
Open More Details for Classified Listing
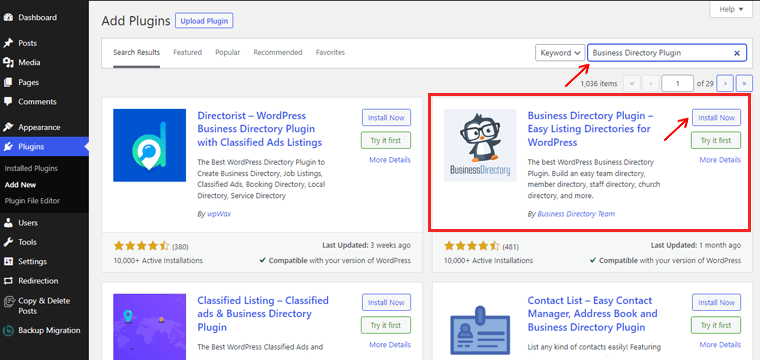[390, 344]
